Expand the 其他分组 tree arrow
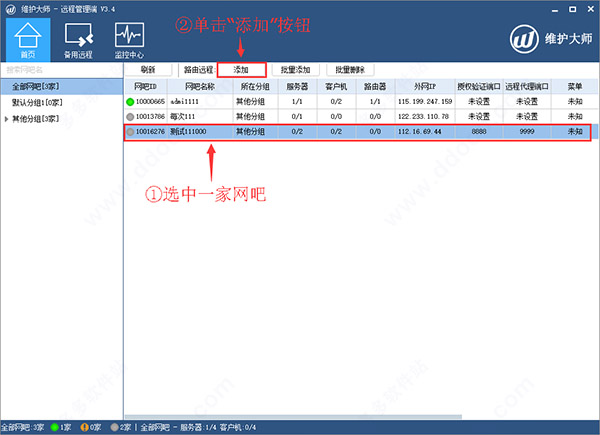The height and width of the screenshot is (435, 600). 6,119
